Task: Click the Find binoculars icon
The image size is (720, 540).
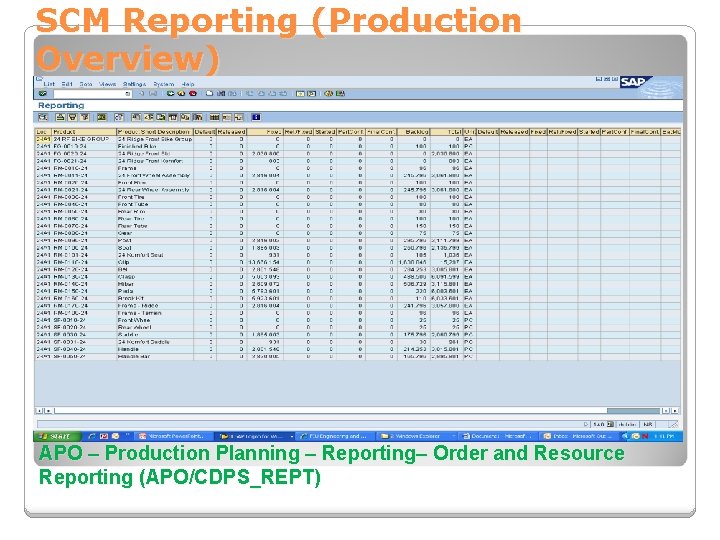Action: 221,94
